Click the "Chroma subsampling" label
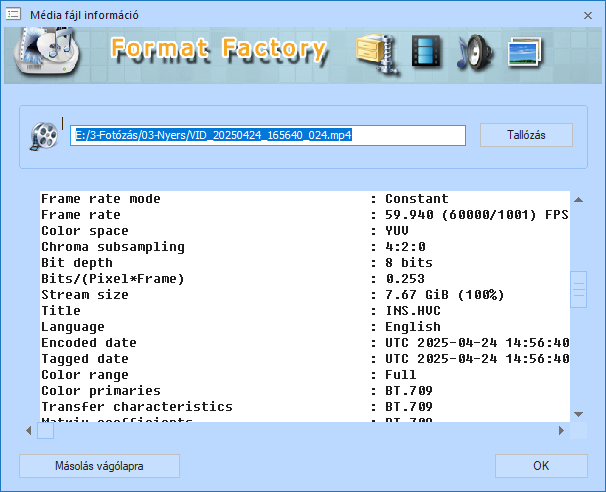 pyautogui.click(x=113, y=247)
